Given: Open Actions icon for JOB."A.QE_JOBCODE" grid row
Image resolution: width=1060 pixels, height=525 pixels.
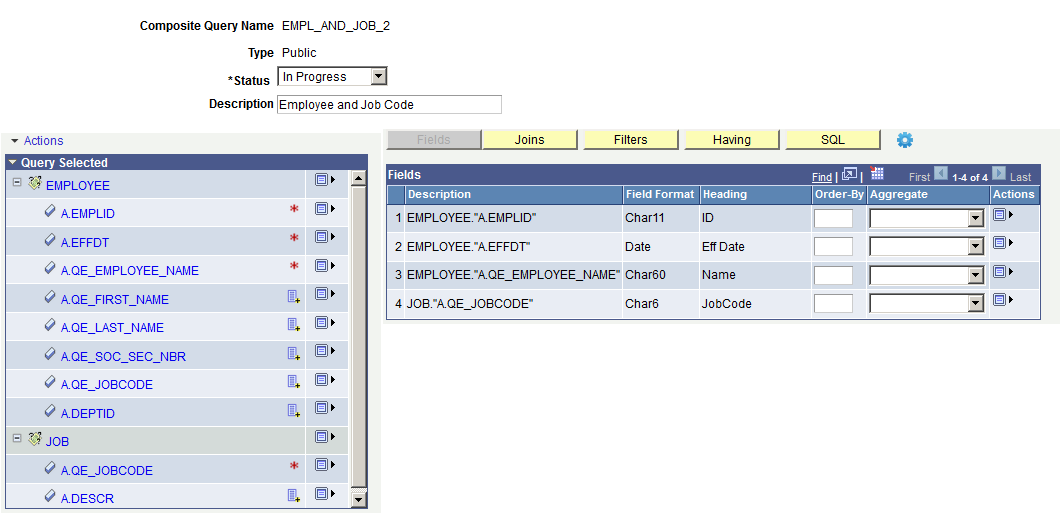Looking at the screenshot, I should pyautogui.click(x=1003, y=300).
